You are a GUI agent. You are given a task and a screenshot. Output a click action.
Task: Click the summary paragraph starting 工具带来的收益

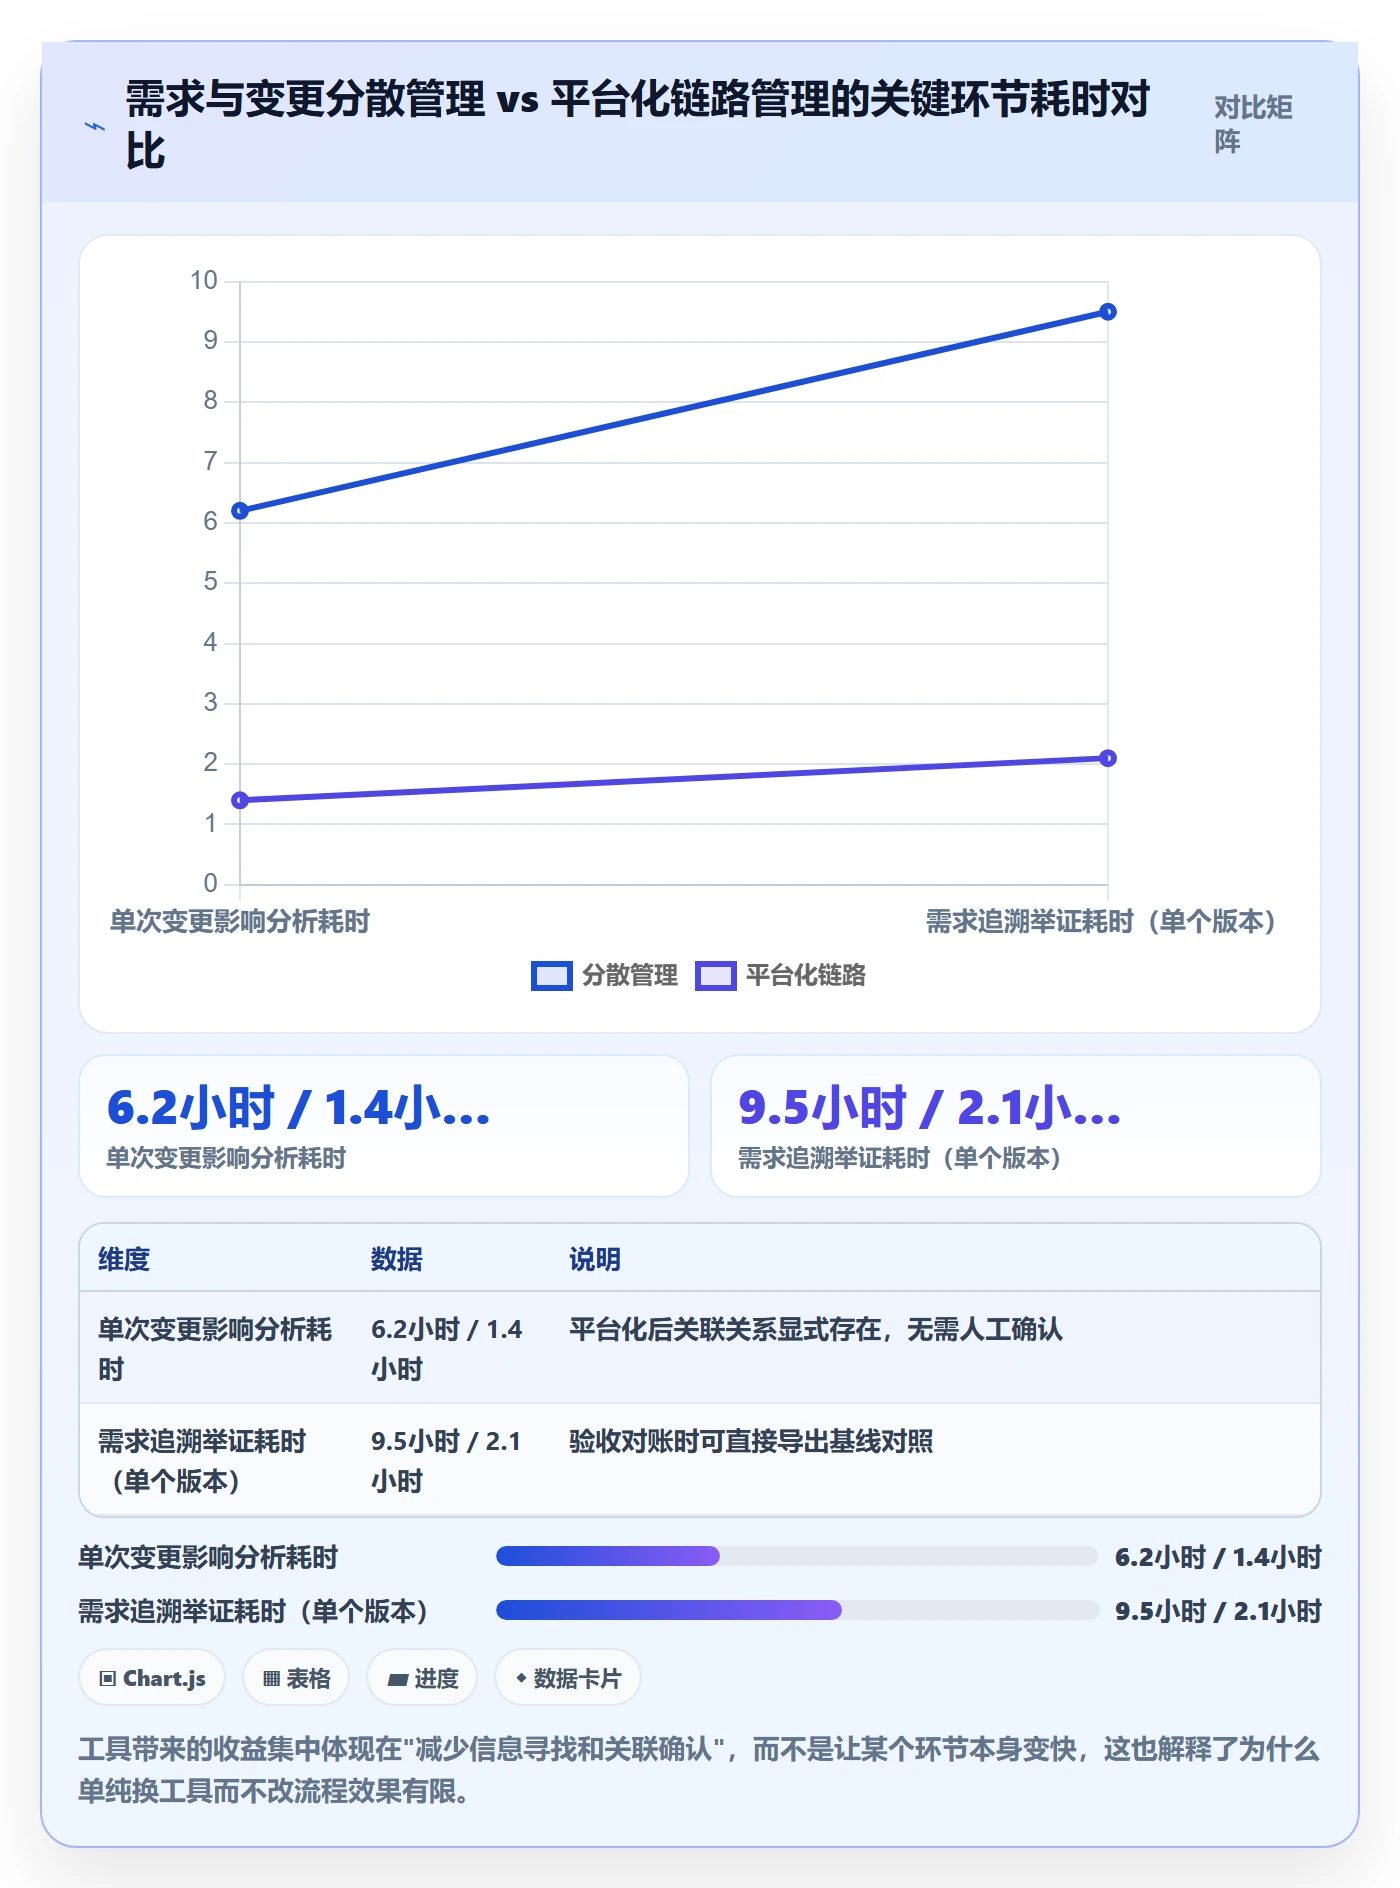pos(699,1769)
